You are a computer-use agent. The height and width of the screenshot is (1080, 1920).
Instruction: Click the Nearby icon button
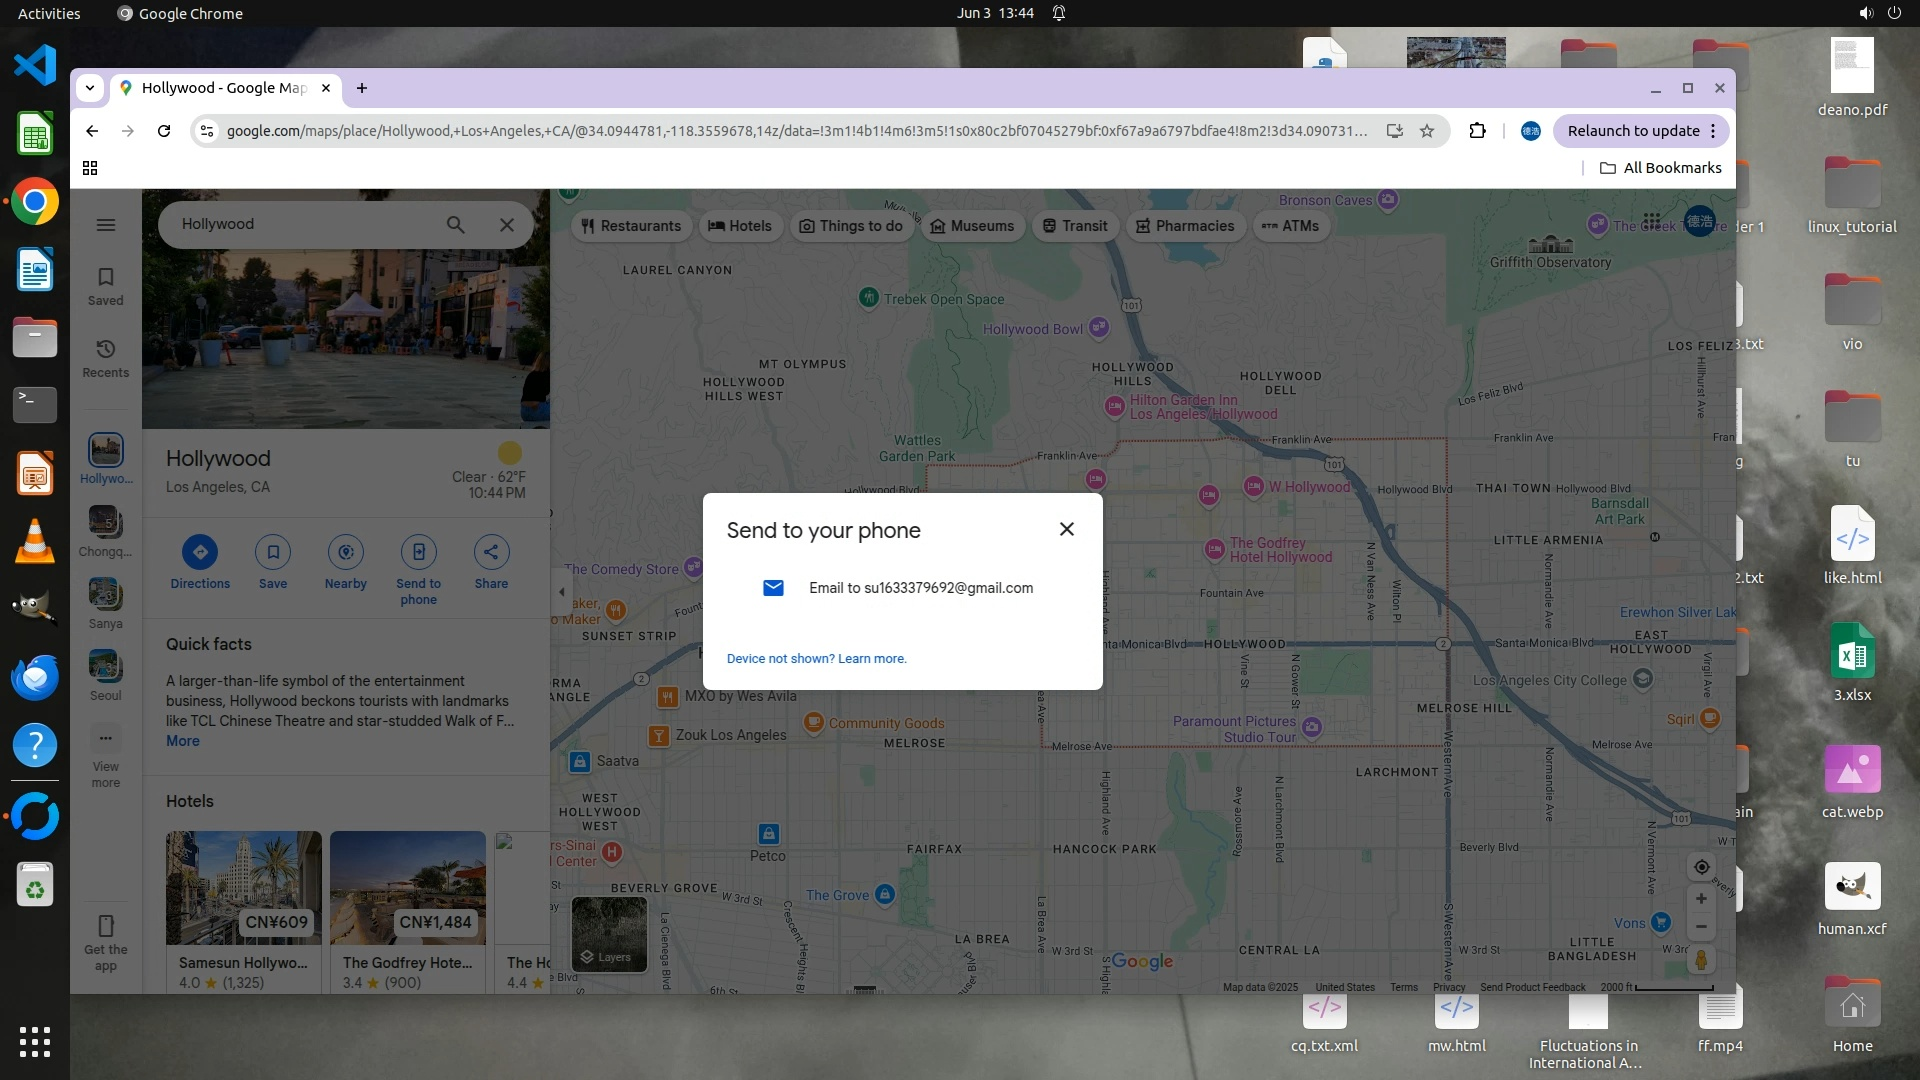345,552
